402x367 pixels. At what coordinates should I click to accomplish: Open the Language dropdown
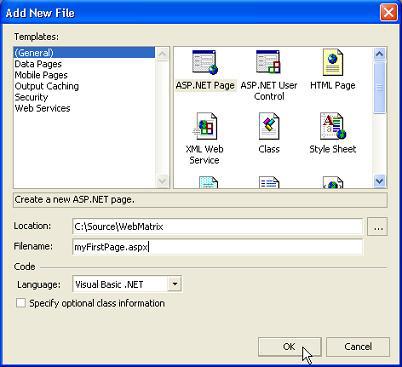click(x=175, y=284)
